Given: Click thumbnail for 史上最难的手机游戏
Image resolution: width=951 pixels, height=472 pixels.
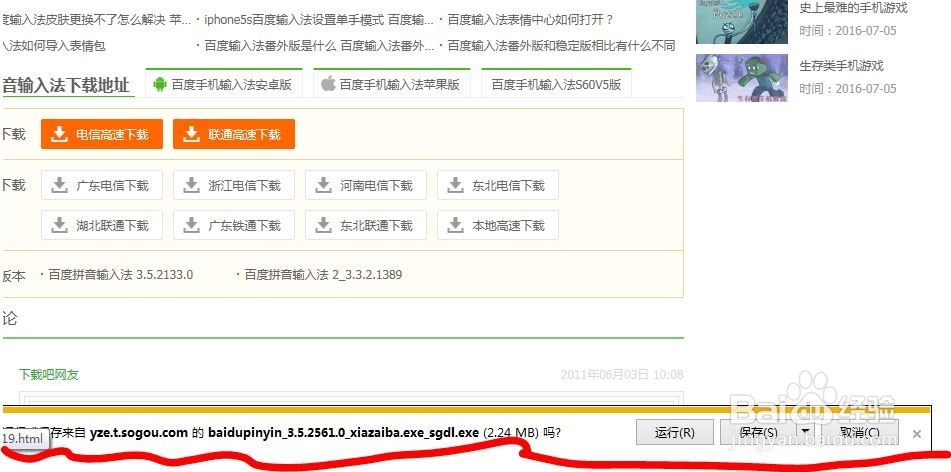Looking at the screenshot, I should pyautogui.click(x=742, y=21).
